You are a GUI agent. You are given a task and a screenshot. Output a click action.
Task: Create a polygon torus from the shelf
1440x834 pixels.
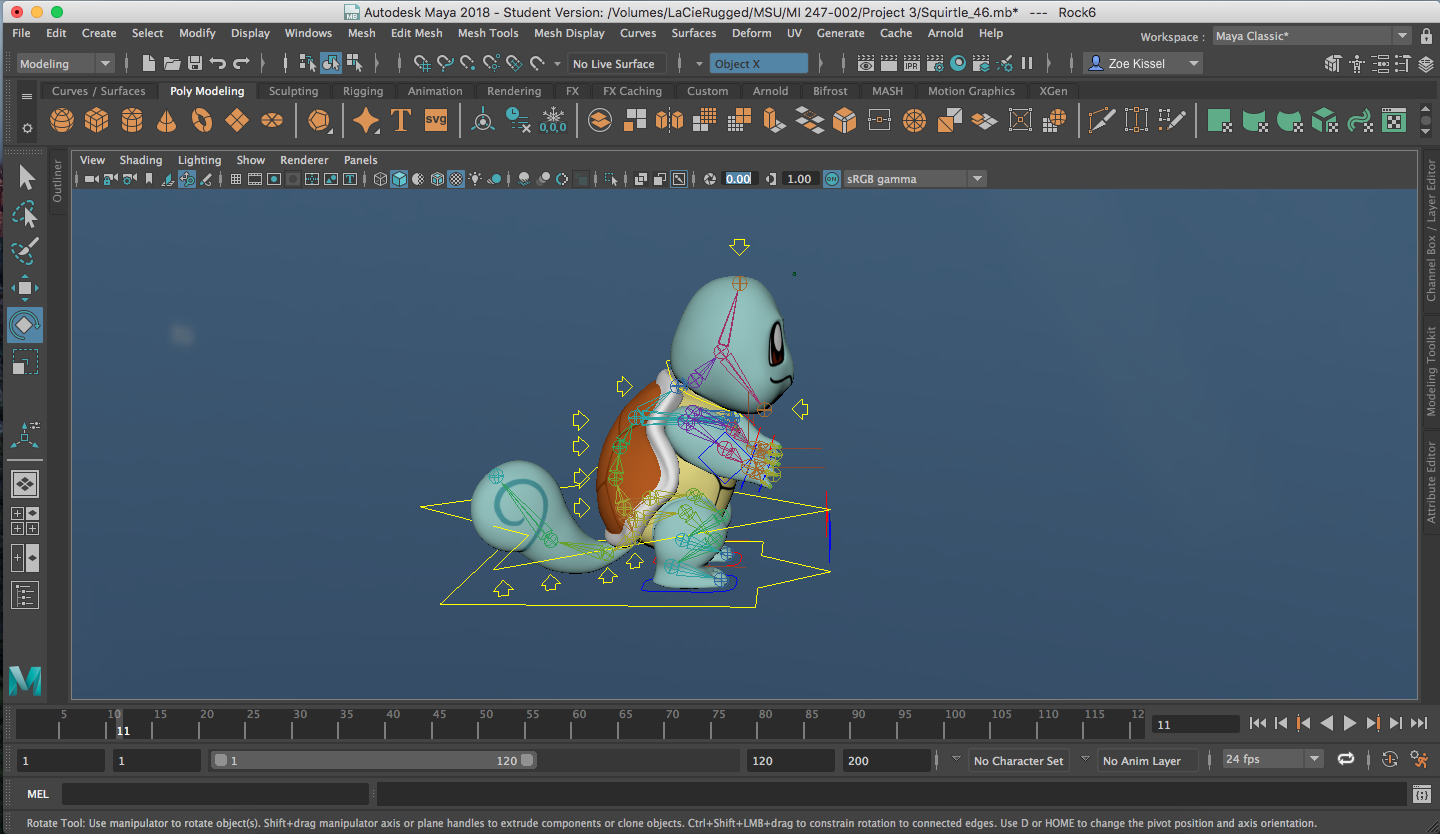[202, 121]
